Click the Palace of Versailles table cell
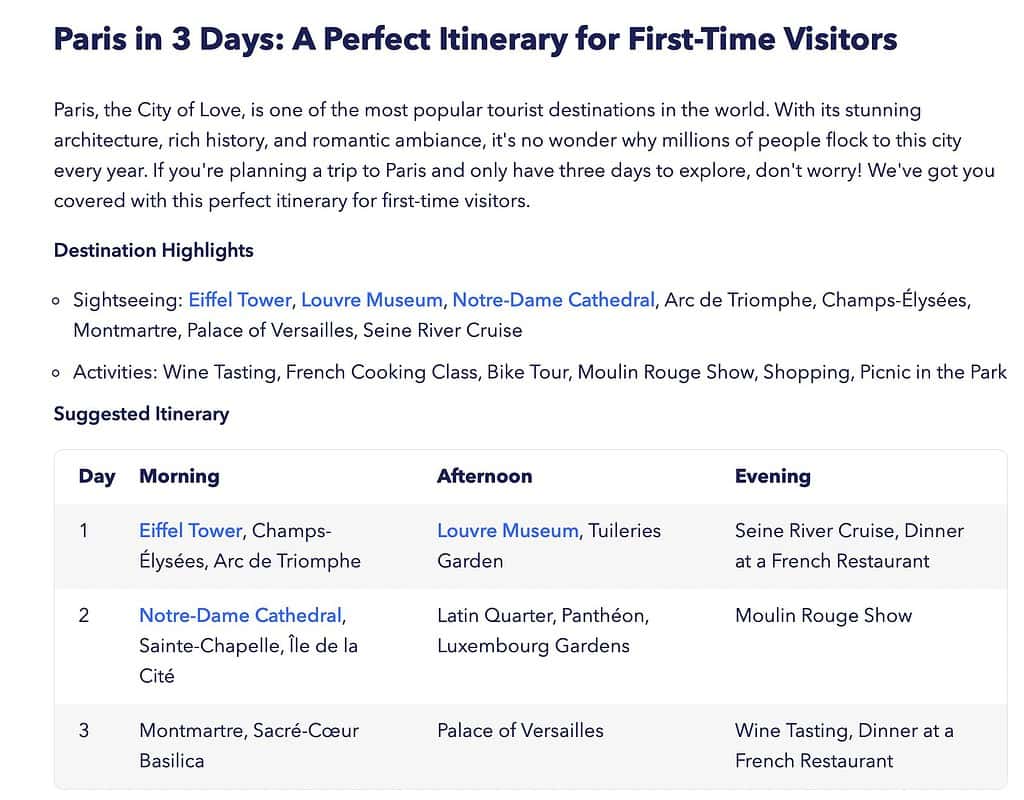The width and height of the screenshot is (1024, 800). (x=520, y=731)
